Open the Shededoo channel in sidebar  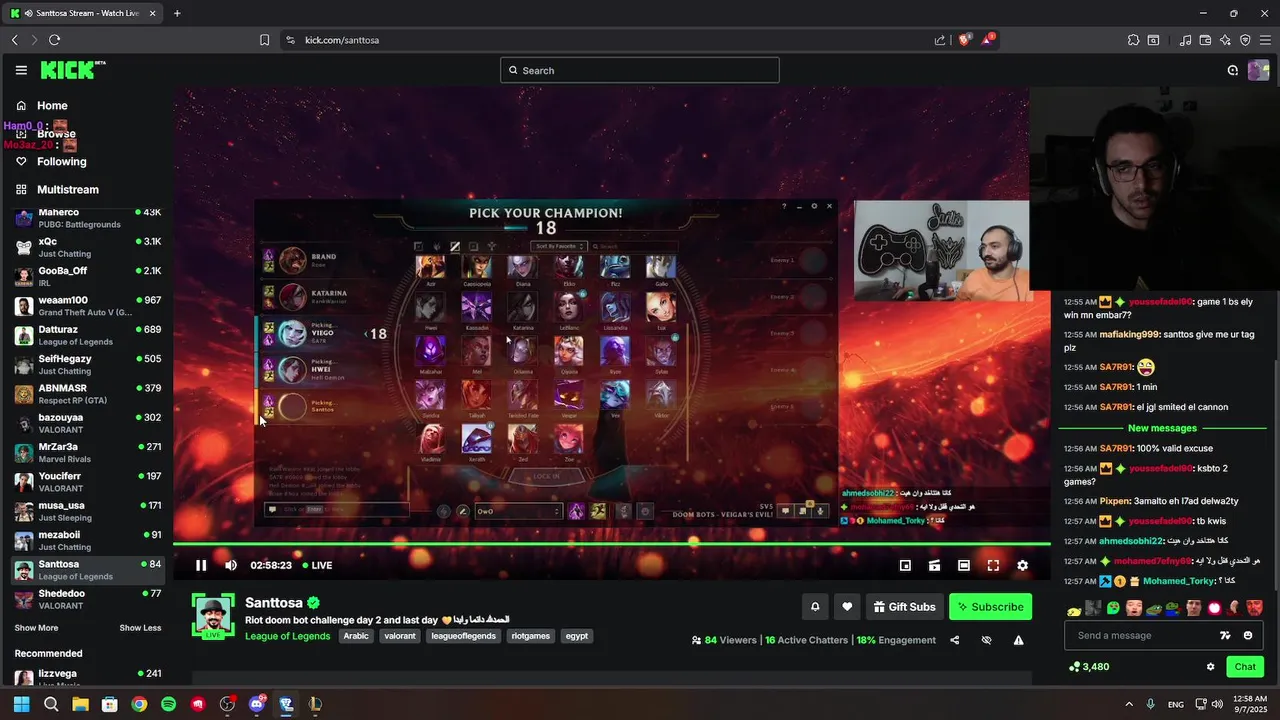click(x=87, y=599)
